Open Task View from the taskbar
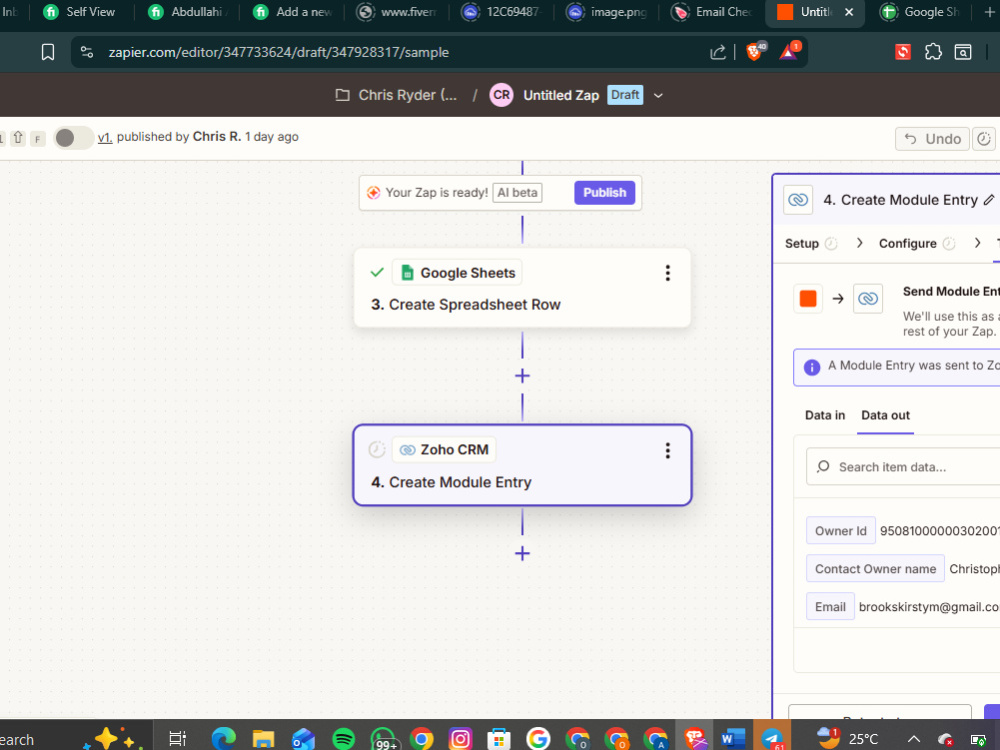The width and height of the screenshot is (1000, 750). point(177,739)
